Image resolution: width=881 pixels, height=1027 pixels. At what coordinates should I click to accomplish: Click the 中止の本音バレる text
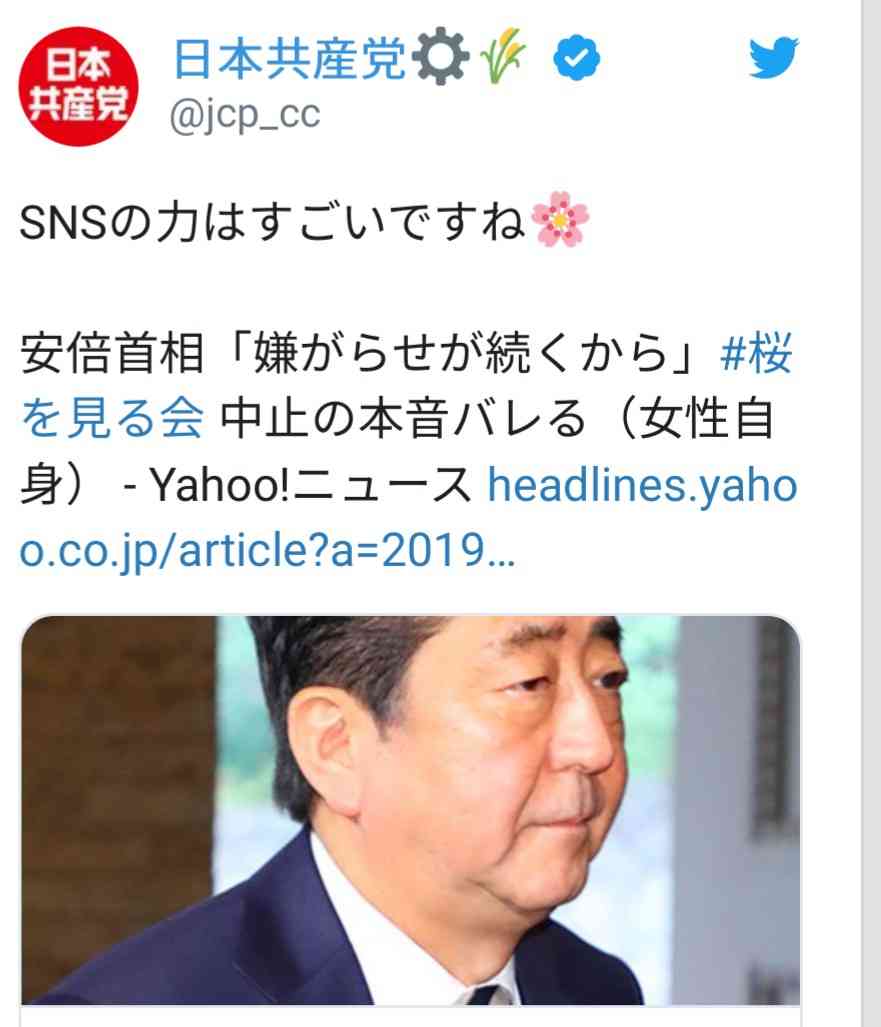[402, 419]
